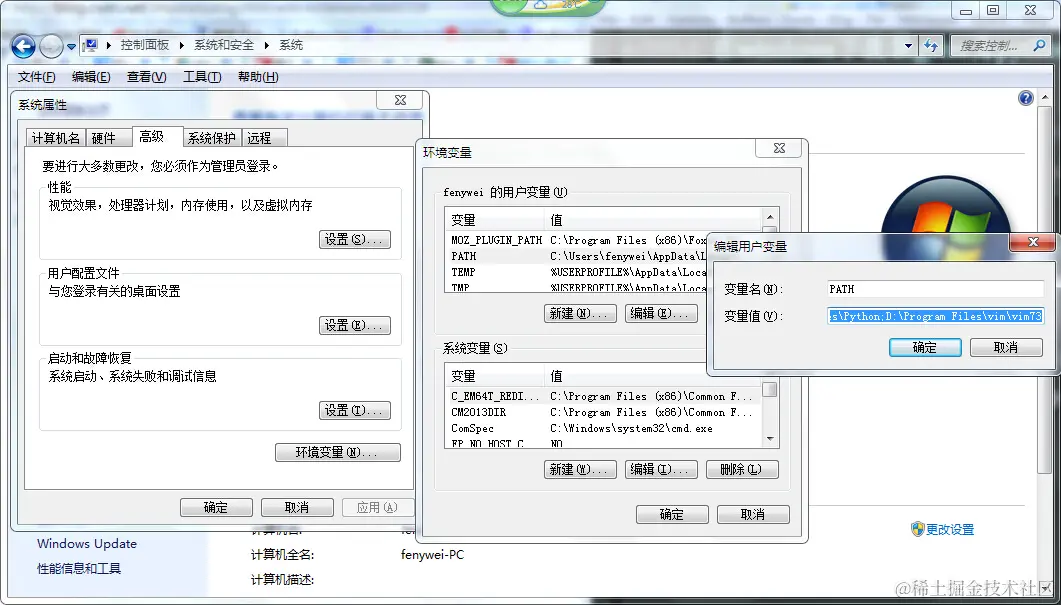1061x605 pixels.
Task: Click the Refresh icon beside the address bar
Action: pos(932,46)
